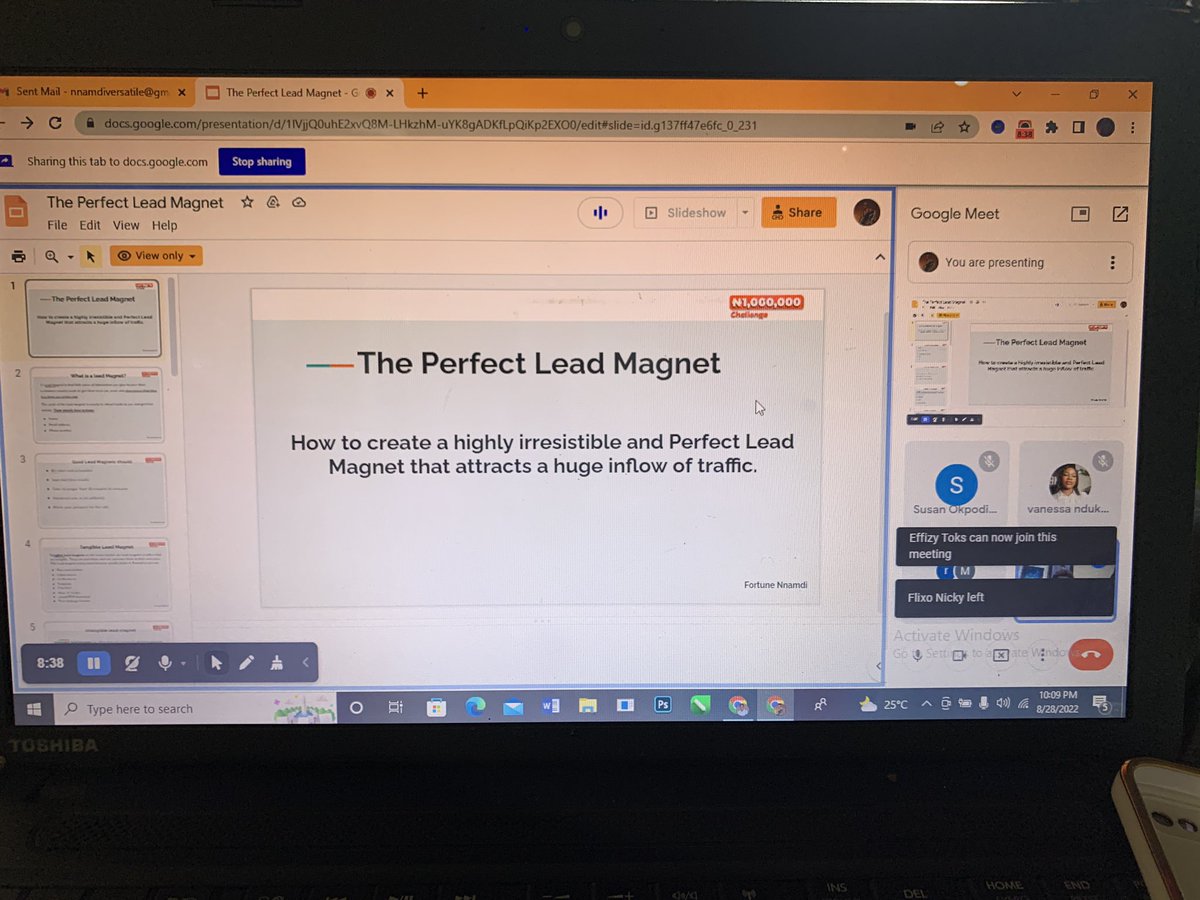
Task: Click the Meet audio activity indicator button
Action: pos(600,212)
